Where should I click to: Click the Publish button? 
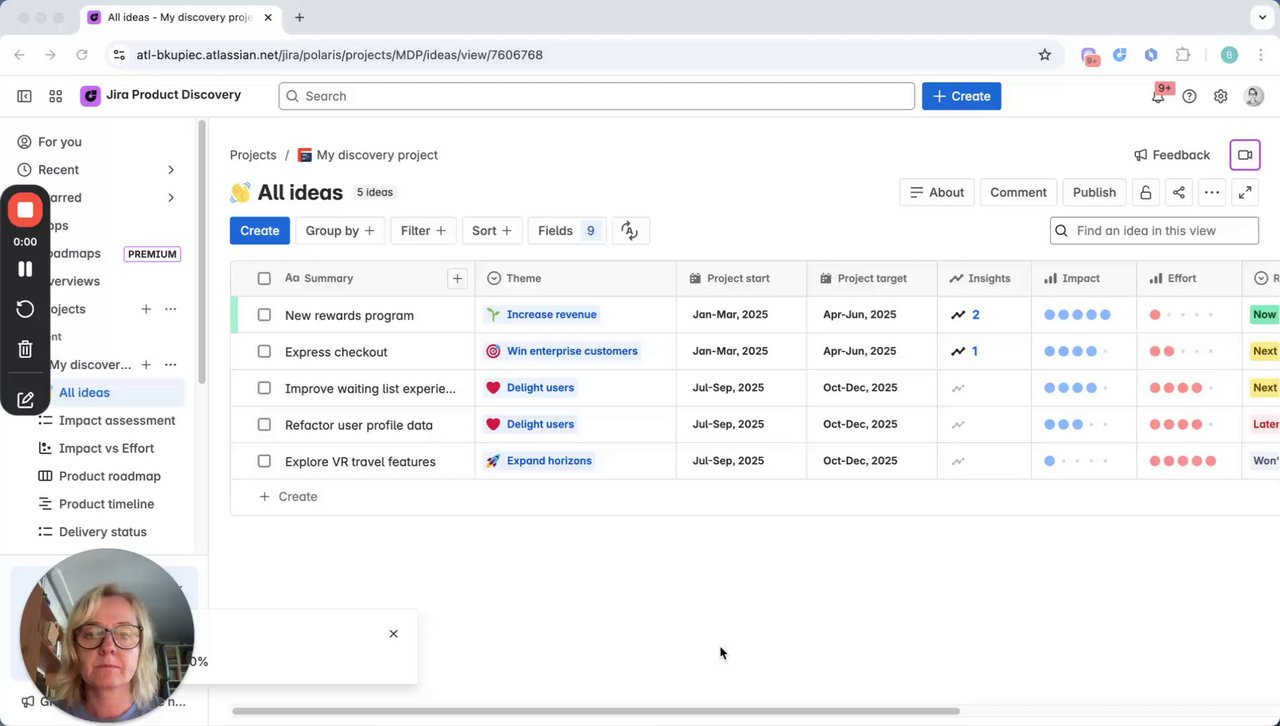pos(1094,192)
